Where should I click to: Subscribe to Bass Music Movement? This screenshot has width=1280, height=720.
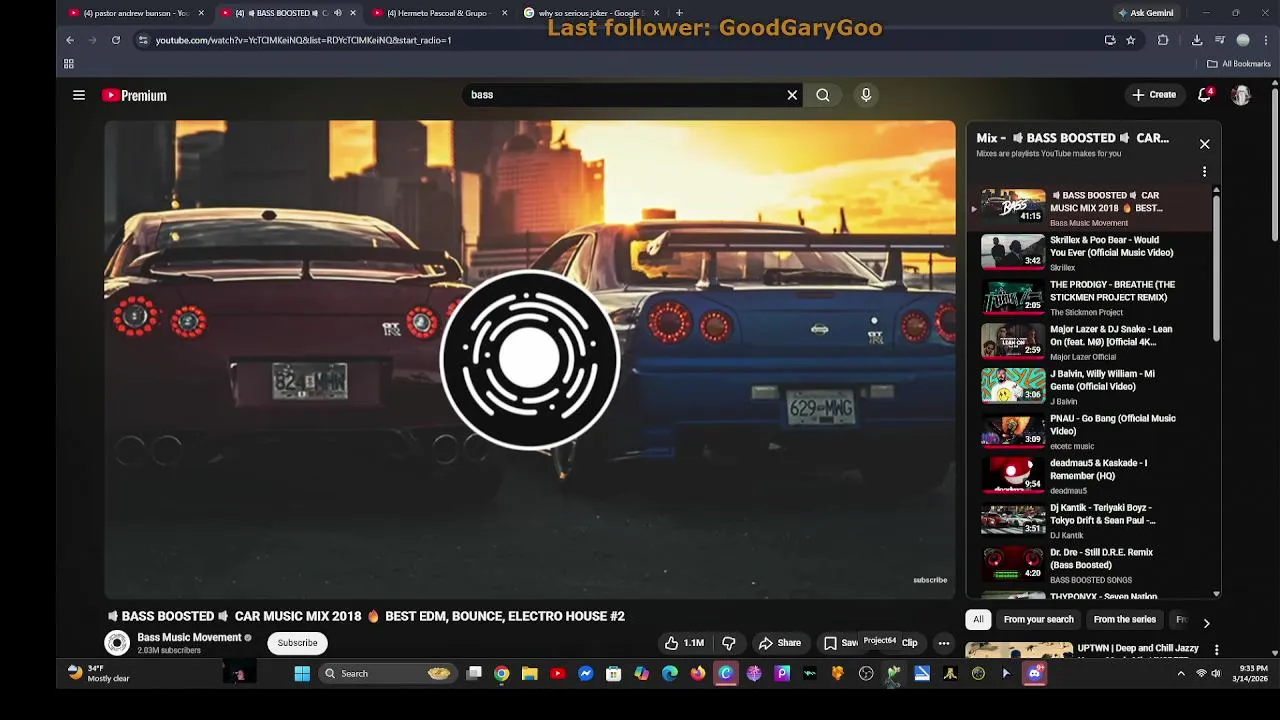pos(297,643)
